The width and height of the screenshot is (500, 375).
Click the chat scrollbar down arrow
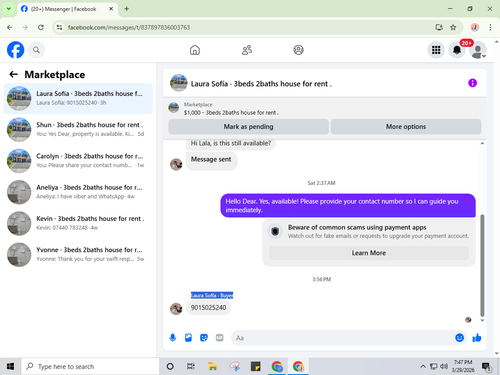tap(482, 320)
